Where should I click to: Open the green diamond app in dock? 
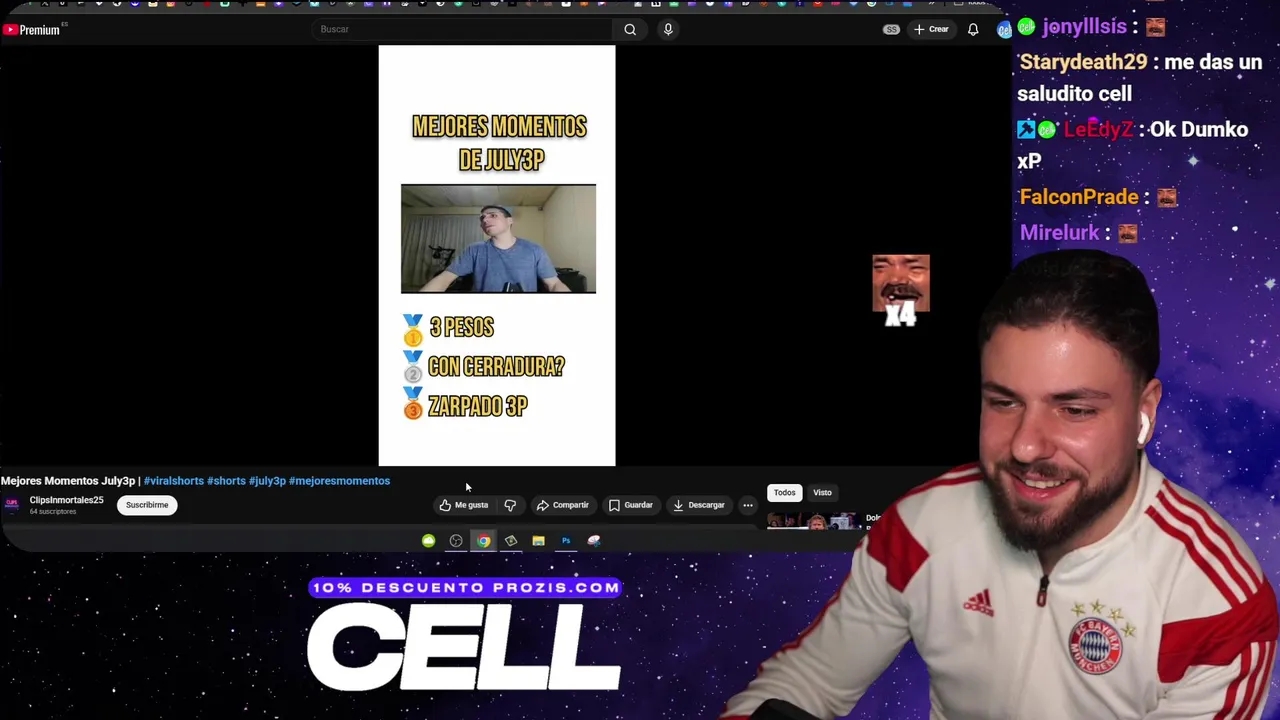[x=511, y=541]
